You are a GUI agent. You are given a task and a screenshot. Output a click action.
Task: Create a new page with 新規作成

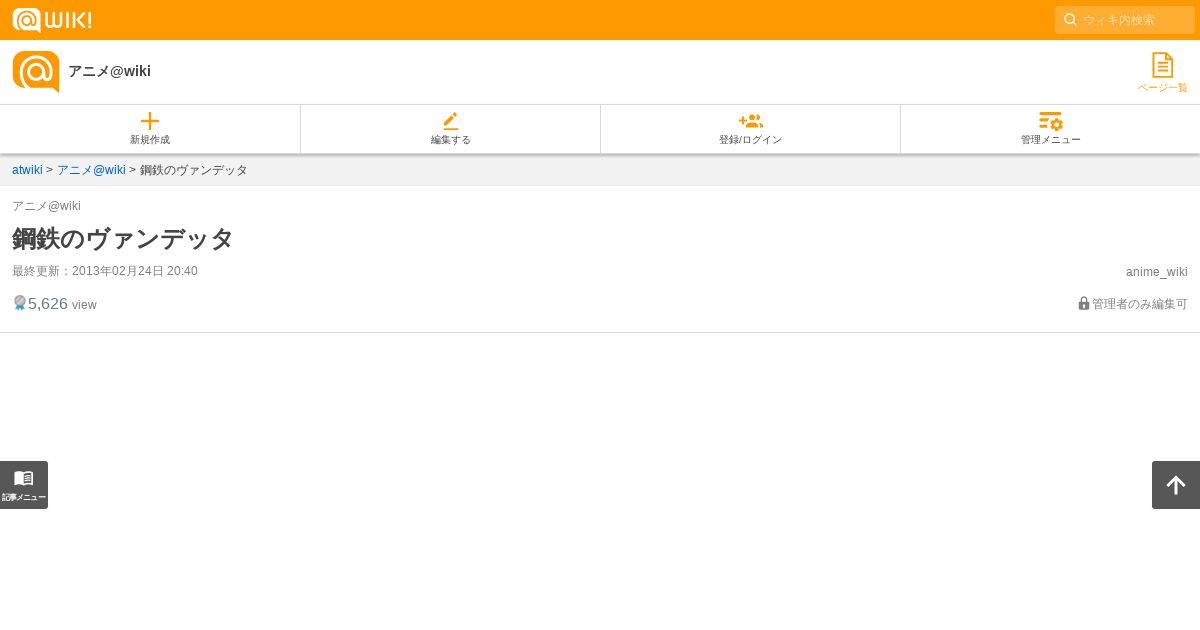pos(150,129)
